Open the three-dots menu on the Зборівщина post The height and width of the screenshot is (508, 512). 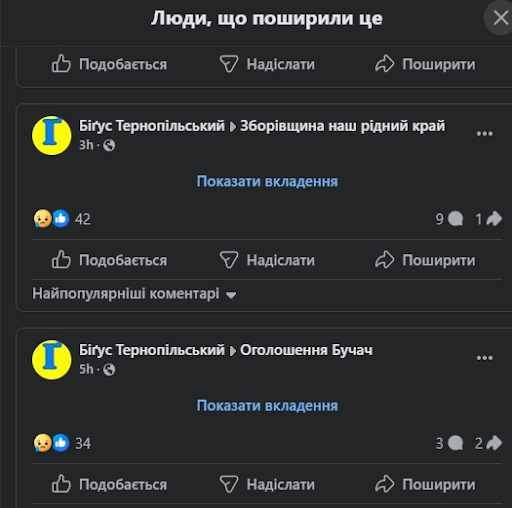[x=485, y=134]
